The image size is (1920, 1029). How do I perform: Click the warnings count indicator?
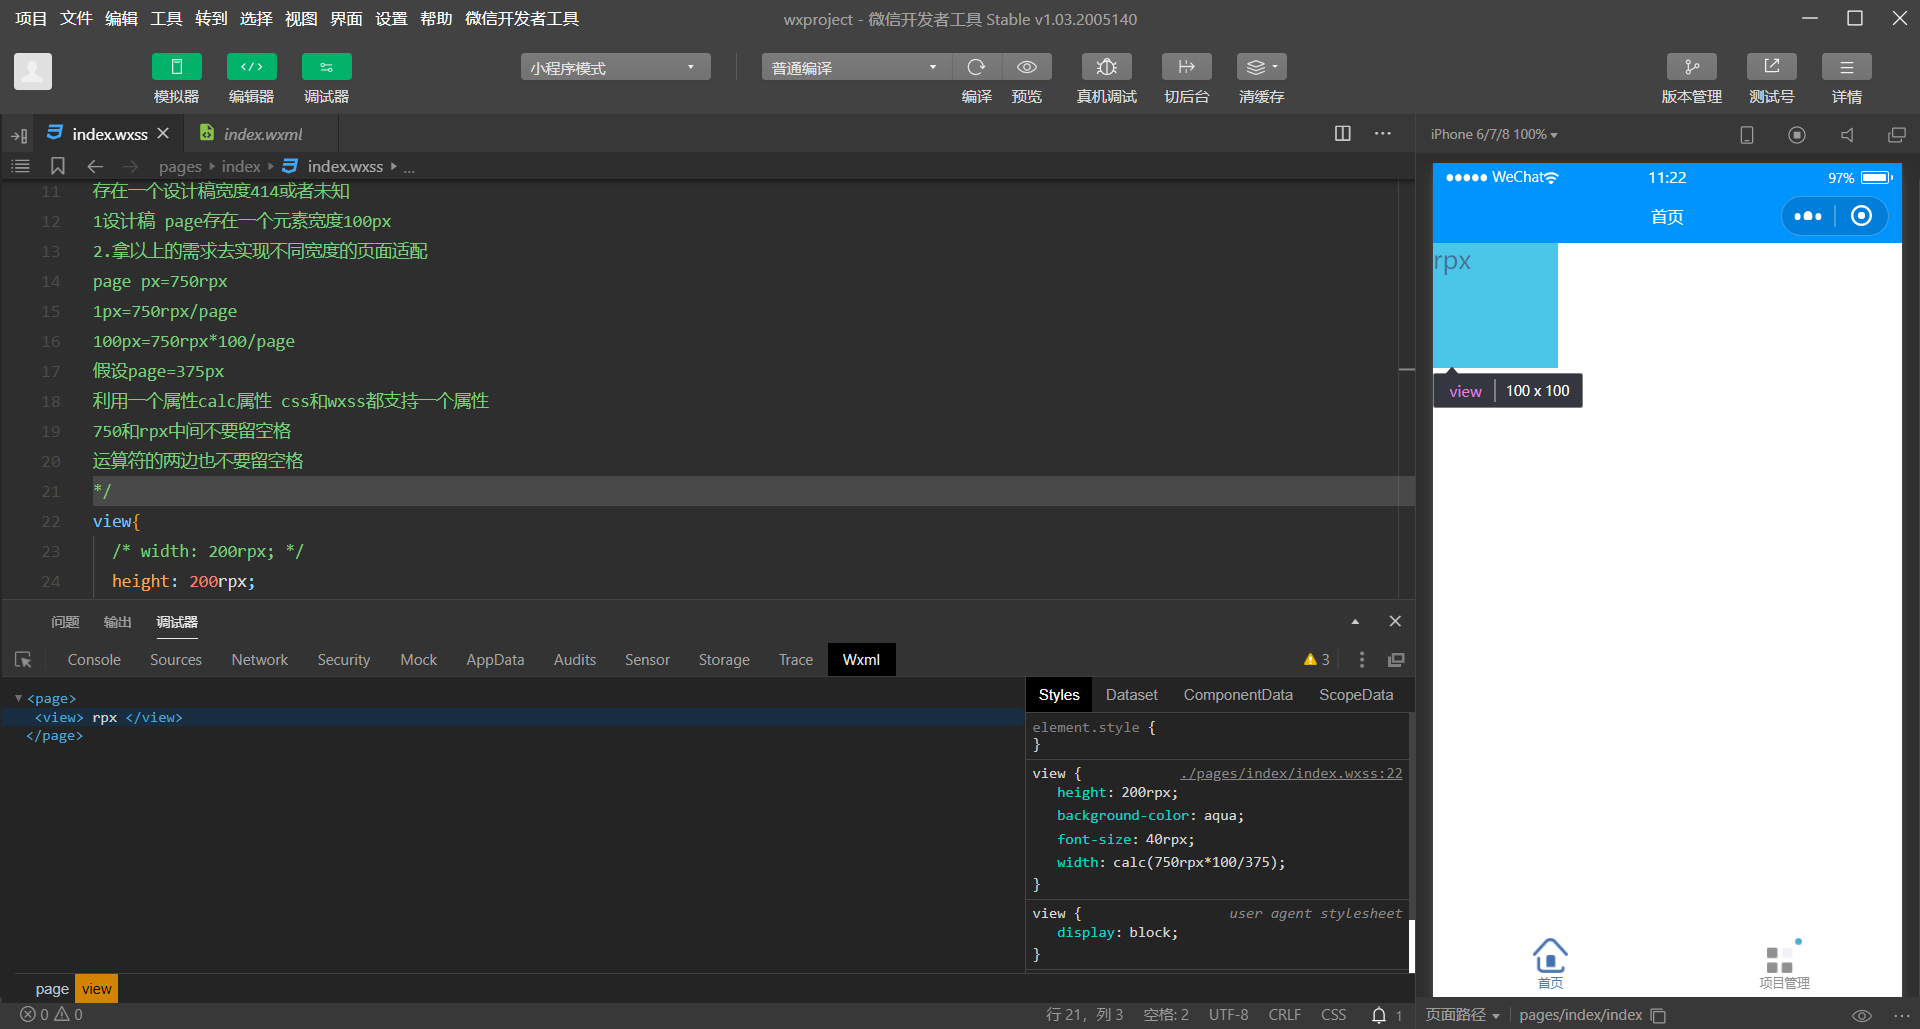tap(1317, 660)
